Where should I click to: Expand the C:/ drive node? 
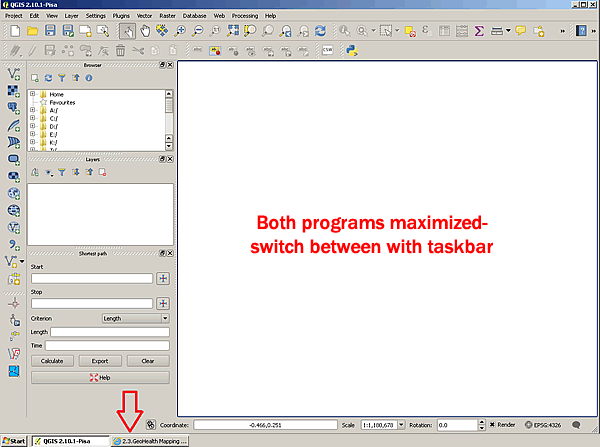33,118
